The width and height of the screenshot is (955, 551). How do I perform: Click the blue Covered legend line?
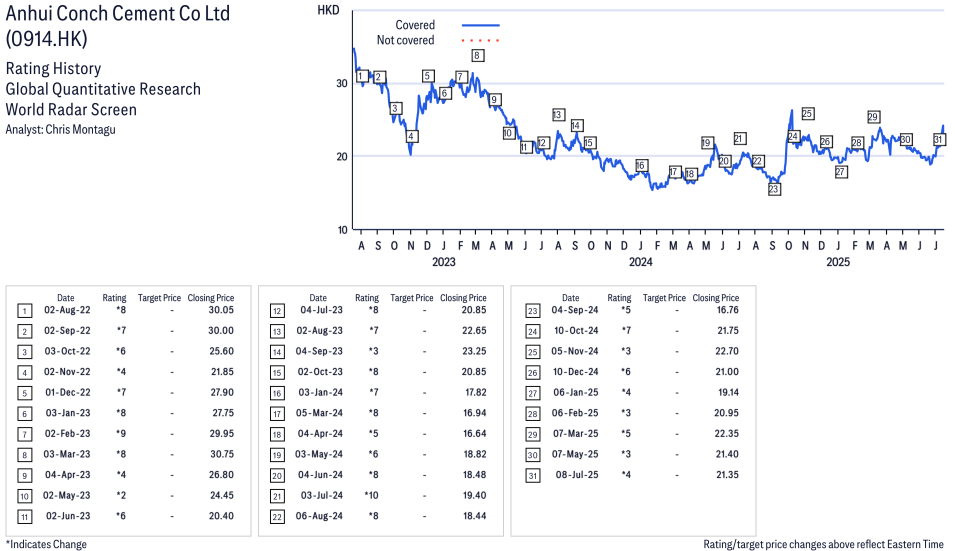481,26
